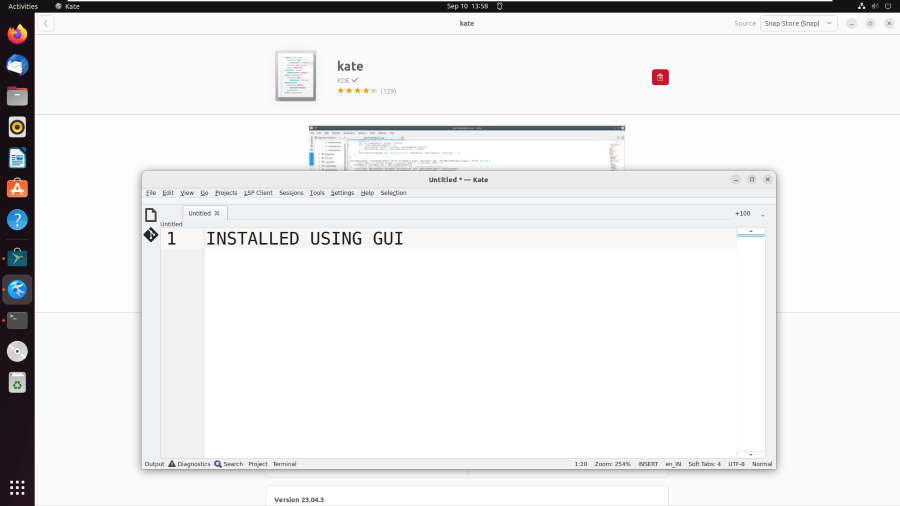Click the notification bell in top bar

(499, 6)
